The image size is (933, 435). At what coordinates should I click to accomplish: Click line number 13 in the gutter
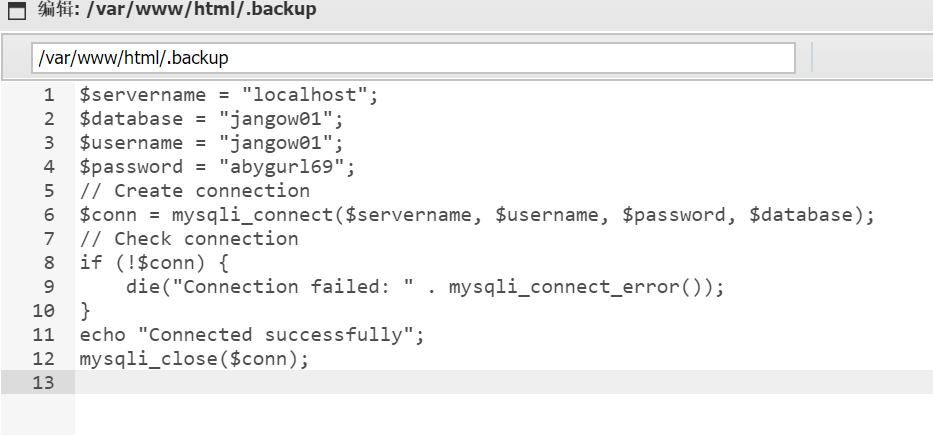click(x=43, y=383)
